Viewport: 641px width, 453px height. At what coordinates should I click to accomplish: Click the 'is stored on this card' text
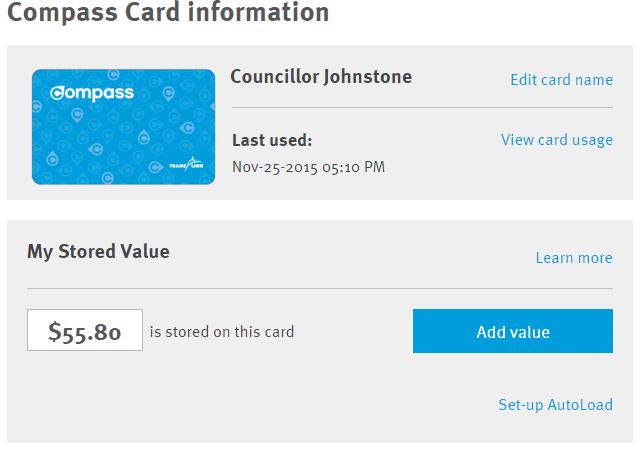coord(222,332)
